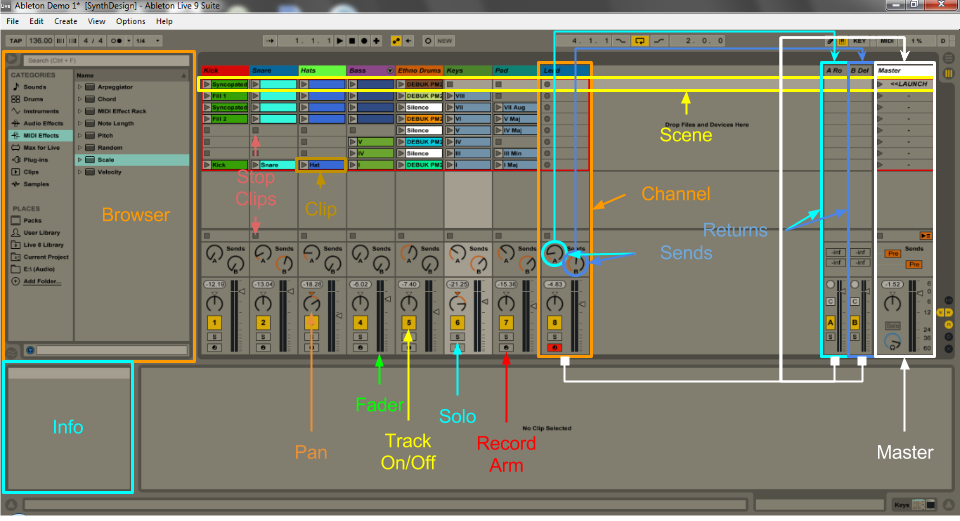Toggle Track Activator 4 on Bass track
This screenshot has height=521, width=960.
click(360, 323)
